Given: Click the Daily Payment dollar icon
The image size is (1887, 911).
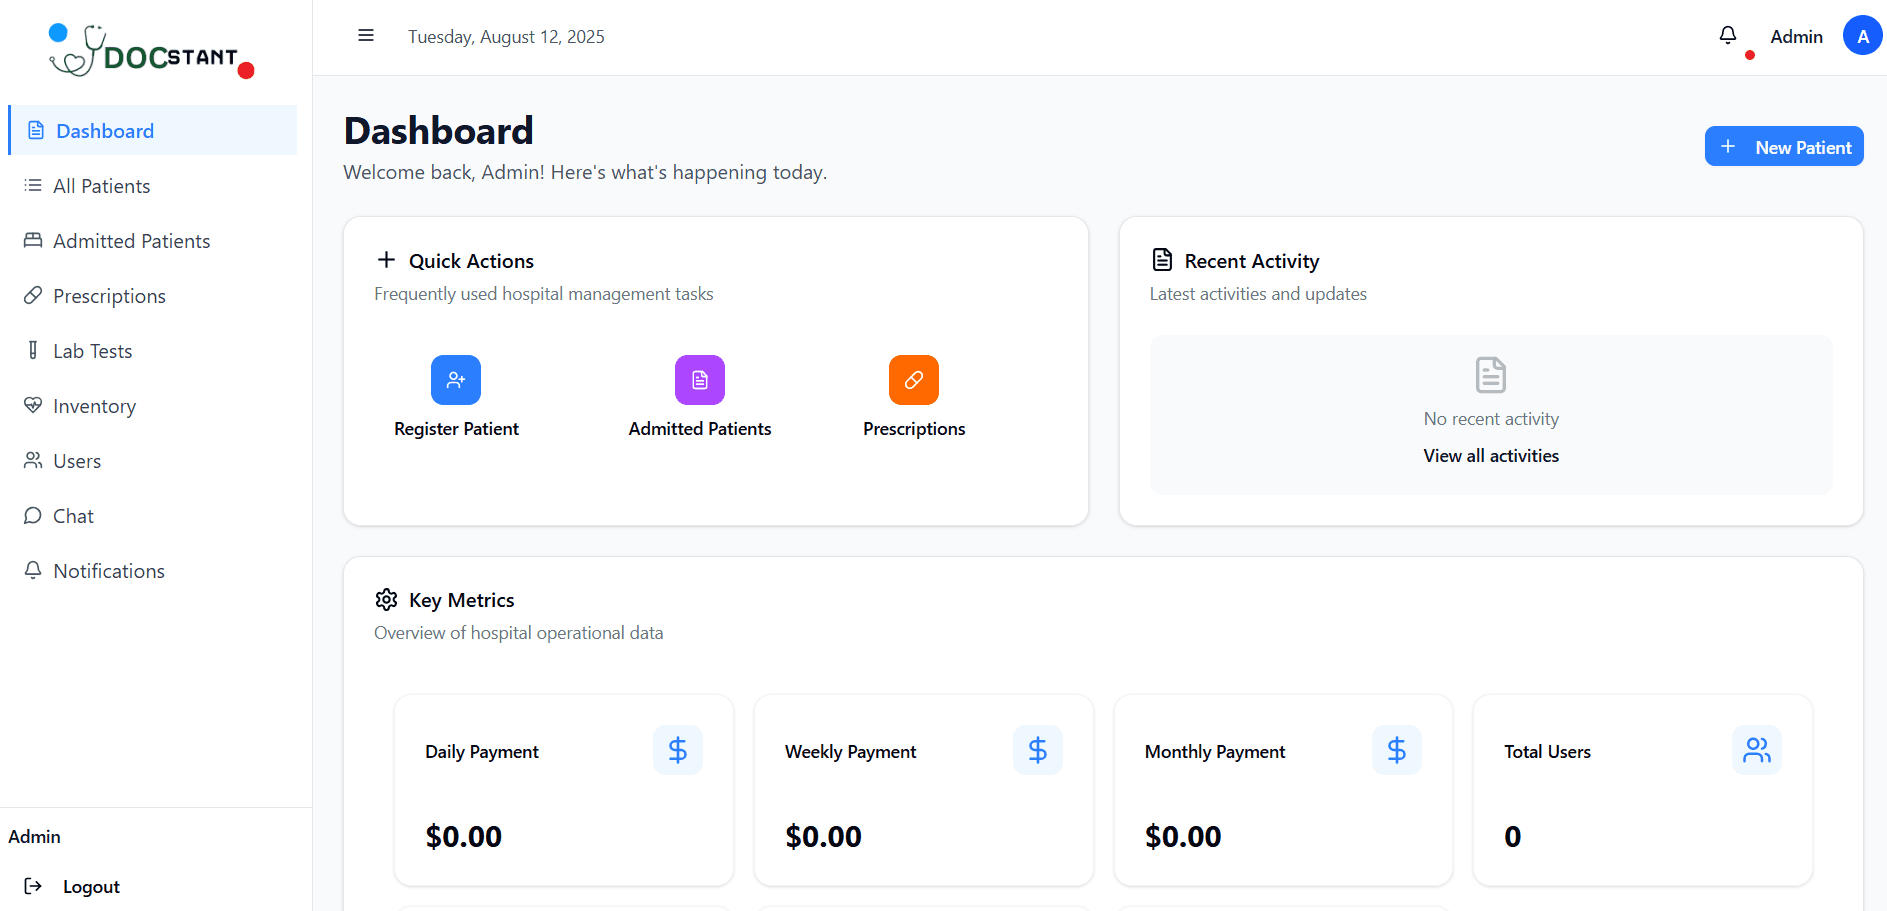Looking at the screenshot, I should 677,750.
